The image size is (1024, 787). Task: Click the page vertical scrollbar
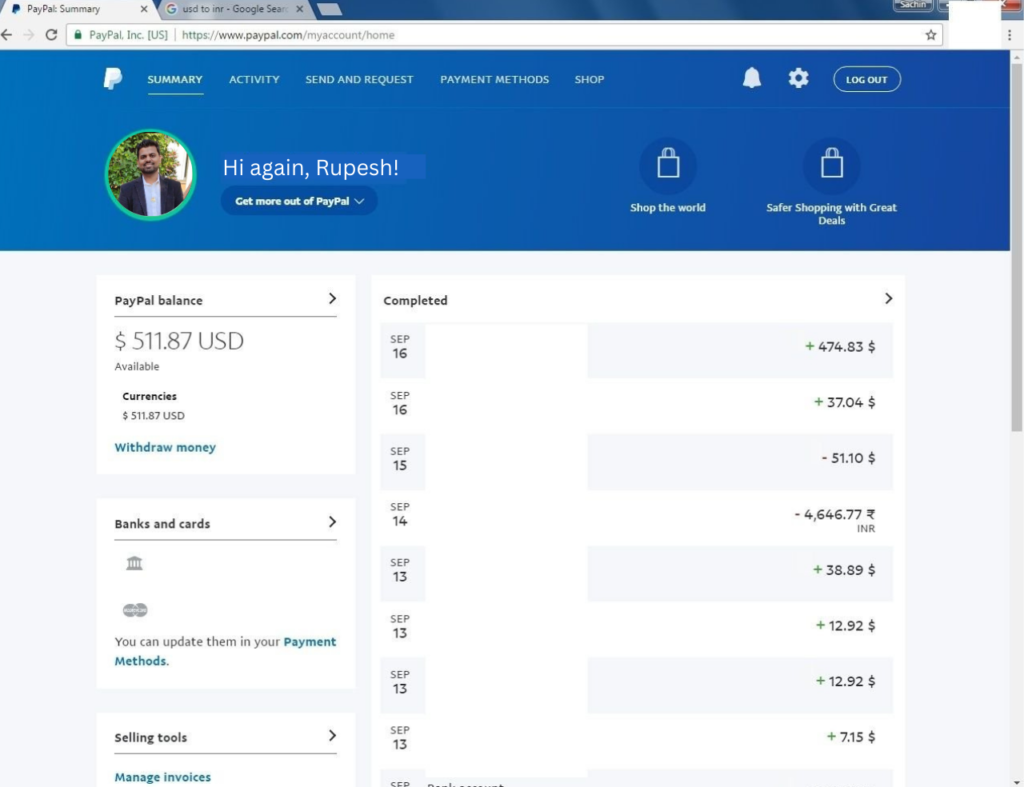point(1016,248)
